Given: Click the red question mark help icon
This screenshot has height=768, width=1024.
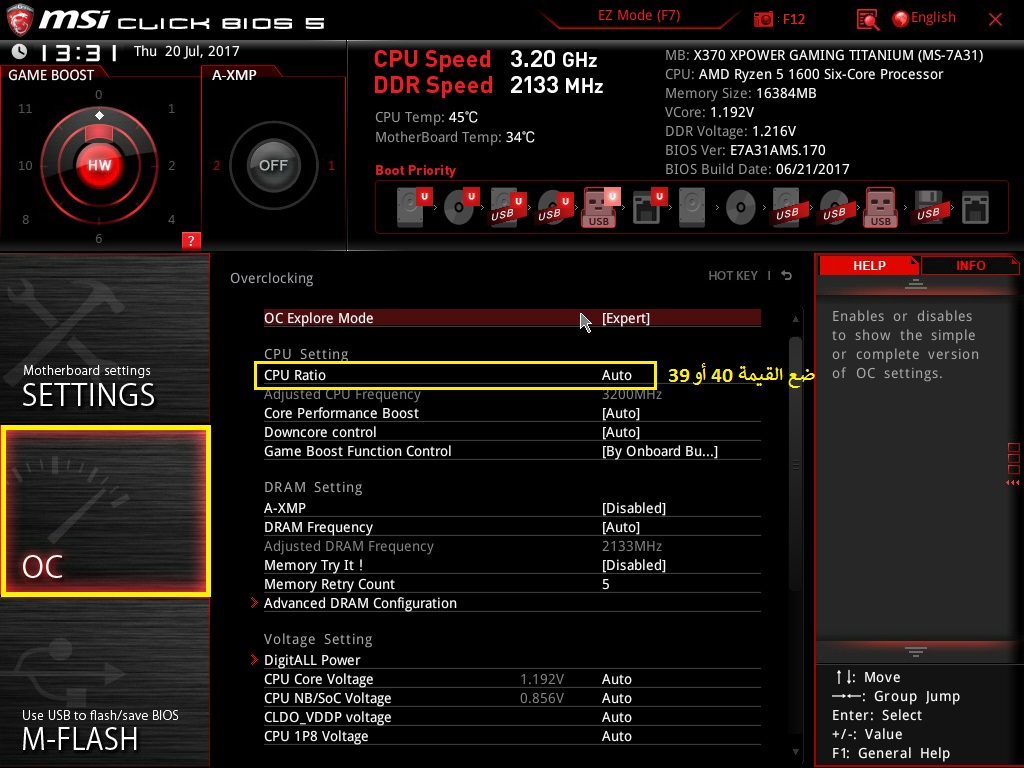Looking at the screenshot, I should tap(191, 240).
